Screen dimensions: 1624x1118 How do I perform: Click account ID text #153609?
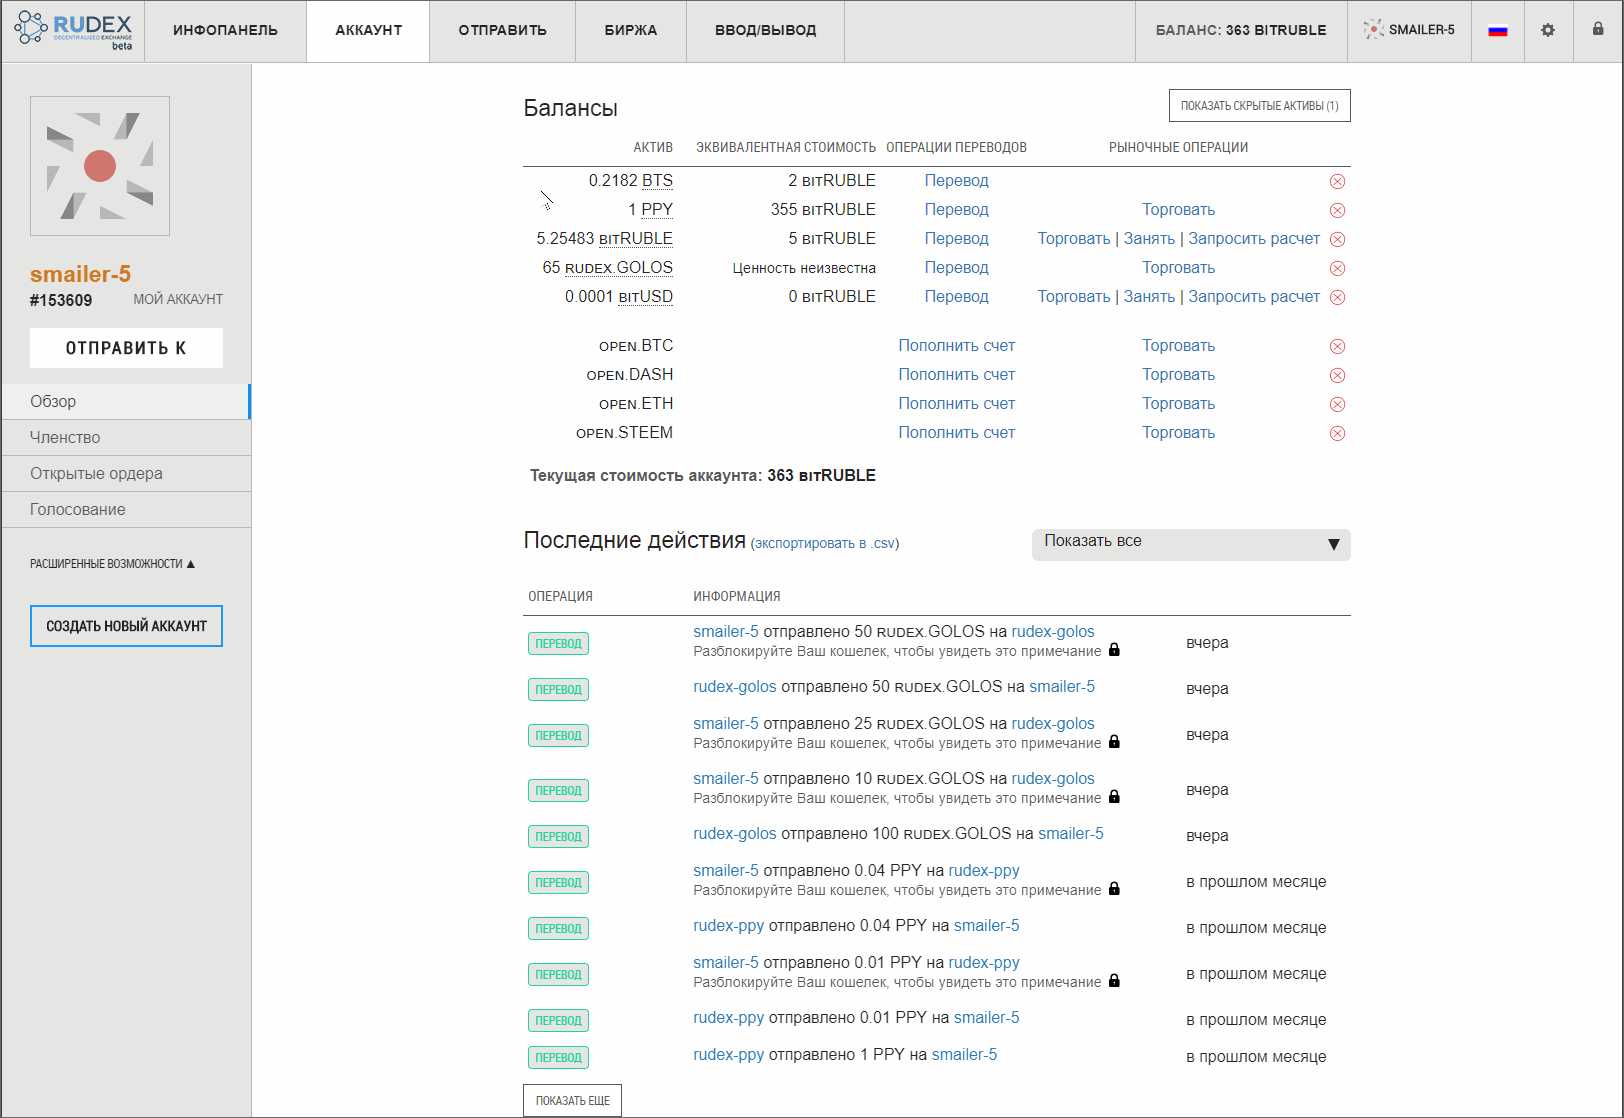[x=61, y=300]
